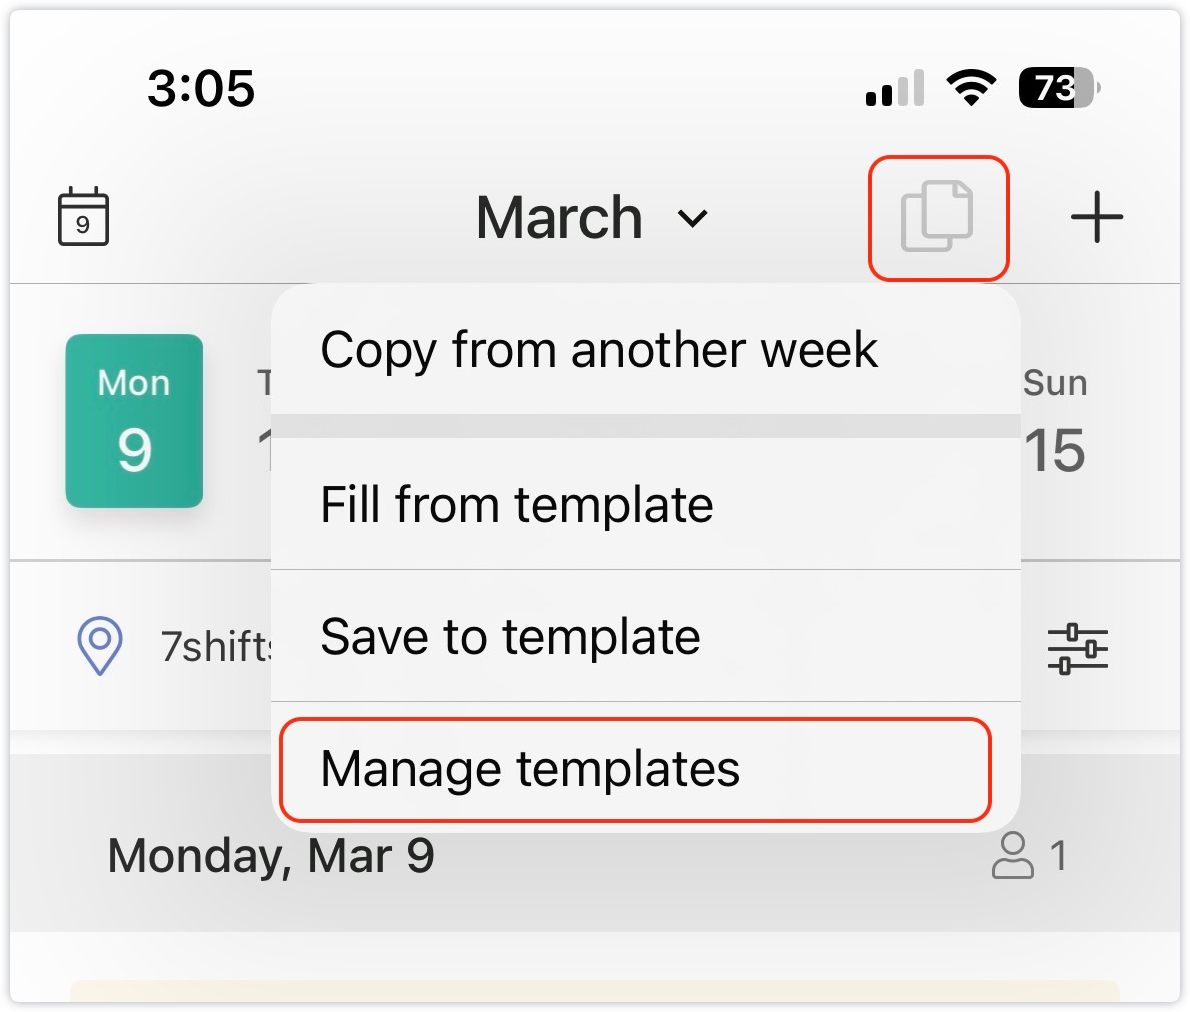Select Mon 9 day tile
This screenshot has height=1012, width=1190.
click(x=134, y=421)
